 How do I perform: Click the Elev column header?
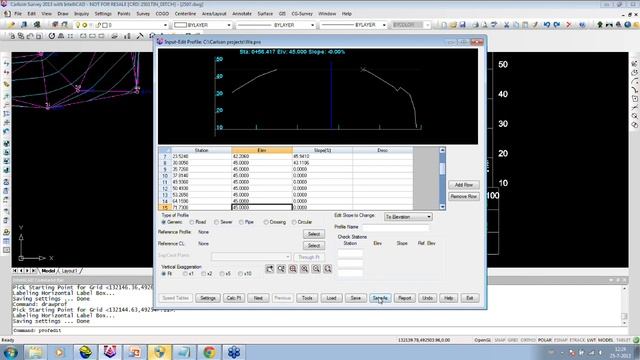pyautogui.click(x=262, y=150)
